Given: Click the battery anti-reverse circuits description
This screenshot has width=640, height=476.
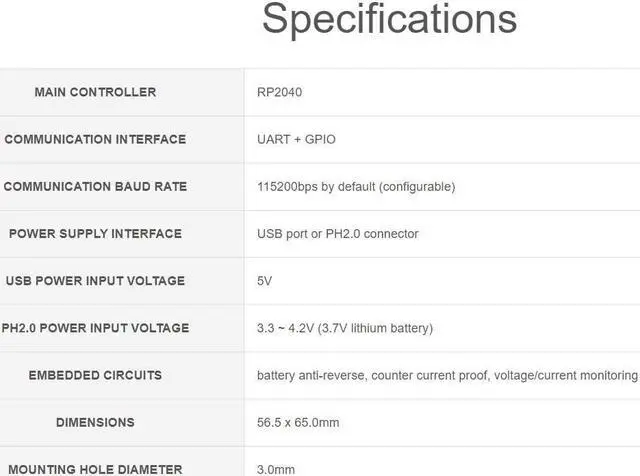Looking at the screenshot, I should point(447,375).
